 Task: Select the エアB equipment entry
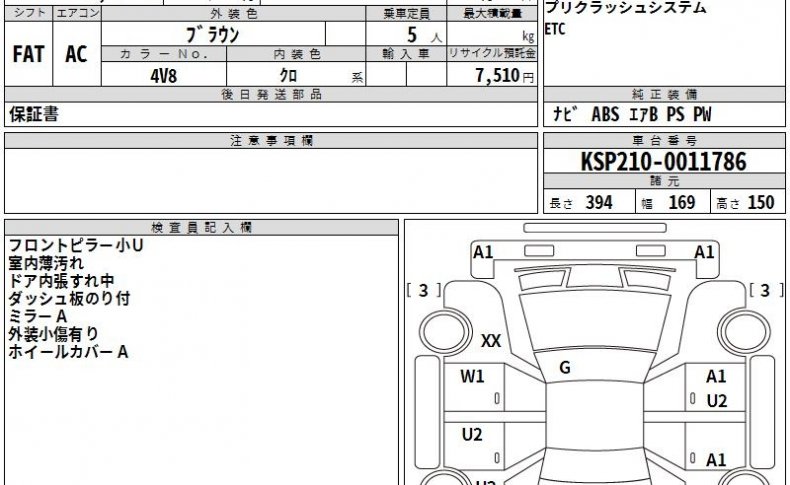point(643,114)
